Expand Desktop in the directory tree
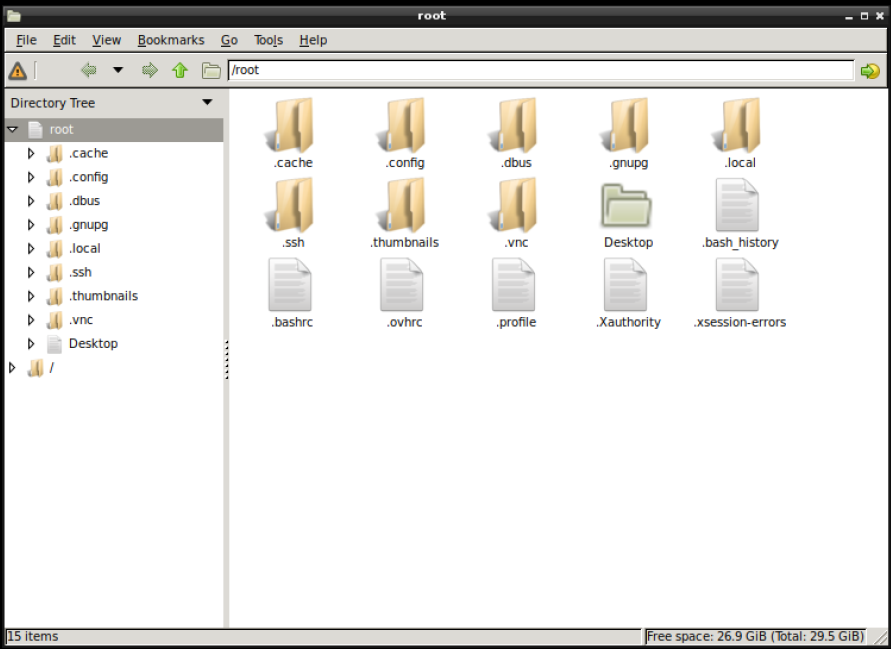 [31, 344]
